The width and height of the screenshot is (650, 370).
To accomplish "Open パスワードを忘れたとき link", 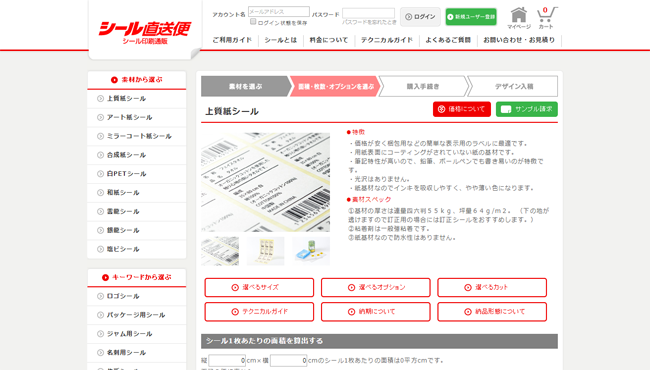I will tap(369, 22).
